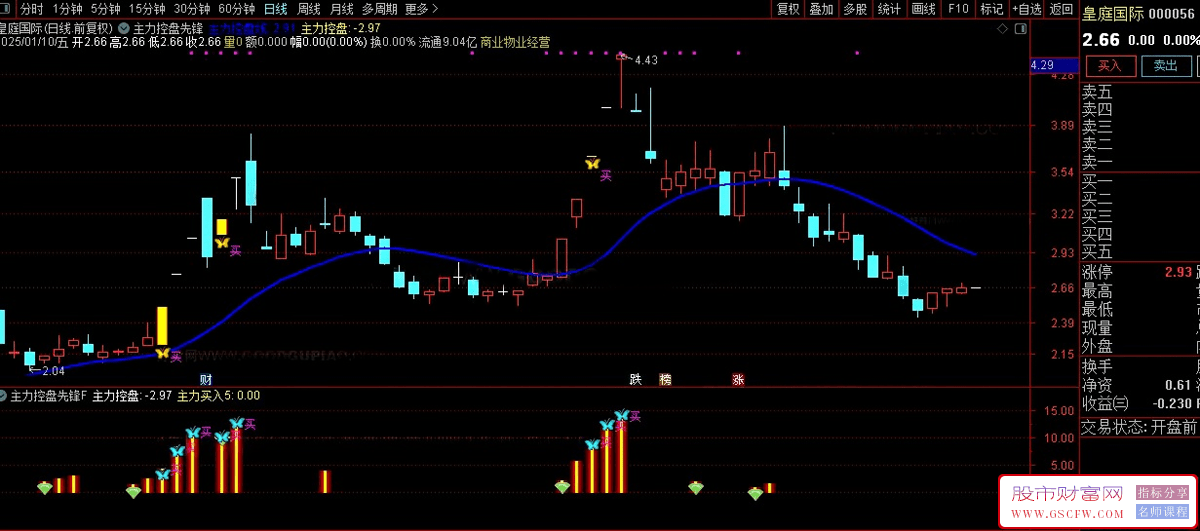Add stock via +自选 button
Image resolution: width=1200 pixels, height=531 pixels.
(x=1027, y=9)
